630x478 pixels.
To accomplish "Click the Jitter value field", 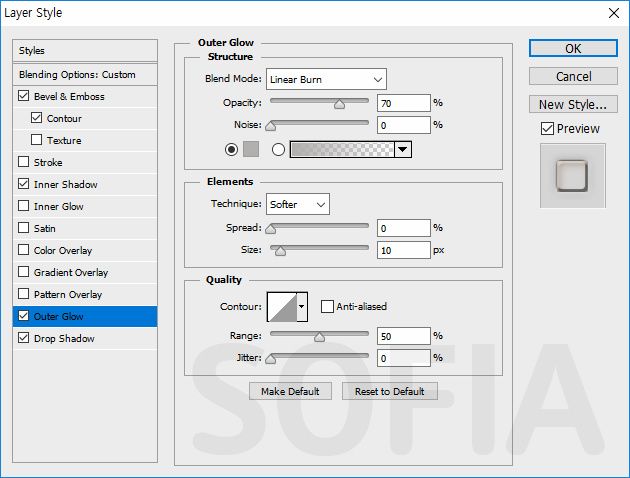I will click(x=404, y=358).
